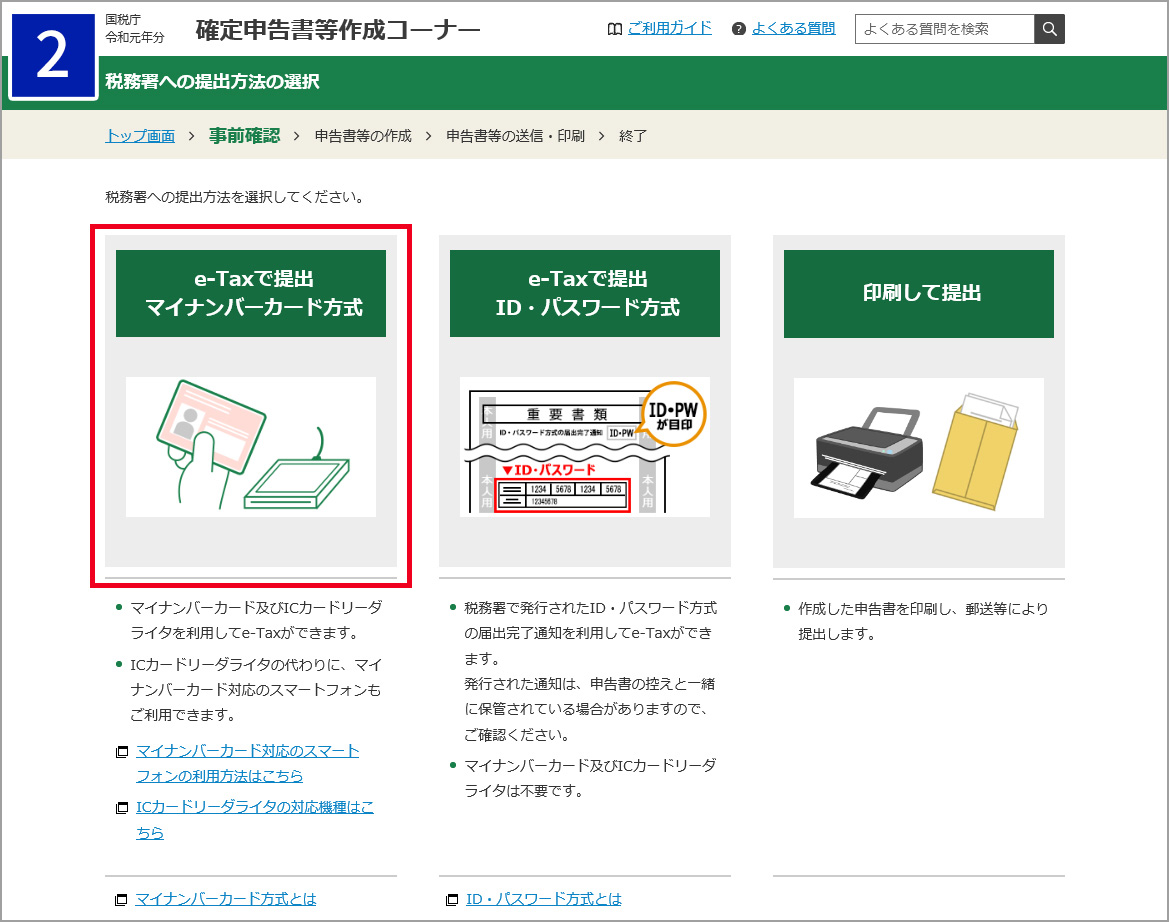Click text マイナンバーカード及びICカードリーダライタは不要です。
1169x922 pixels.
coord(590,778)
